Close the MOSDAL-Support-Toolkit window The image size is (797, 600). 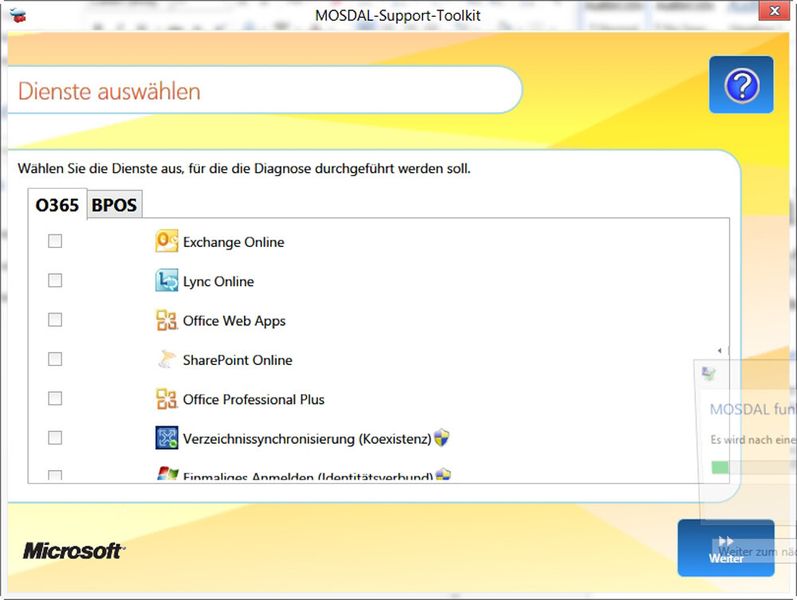(x=774, y=11)
